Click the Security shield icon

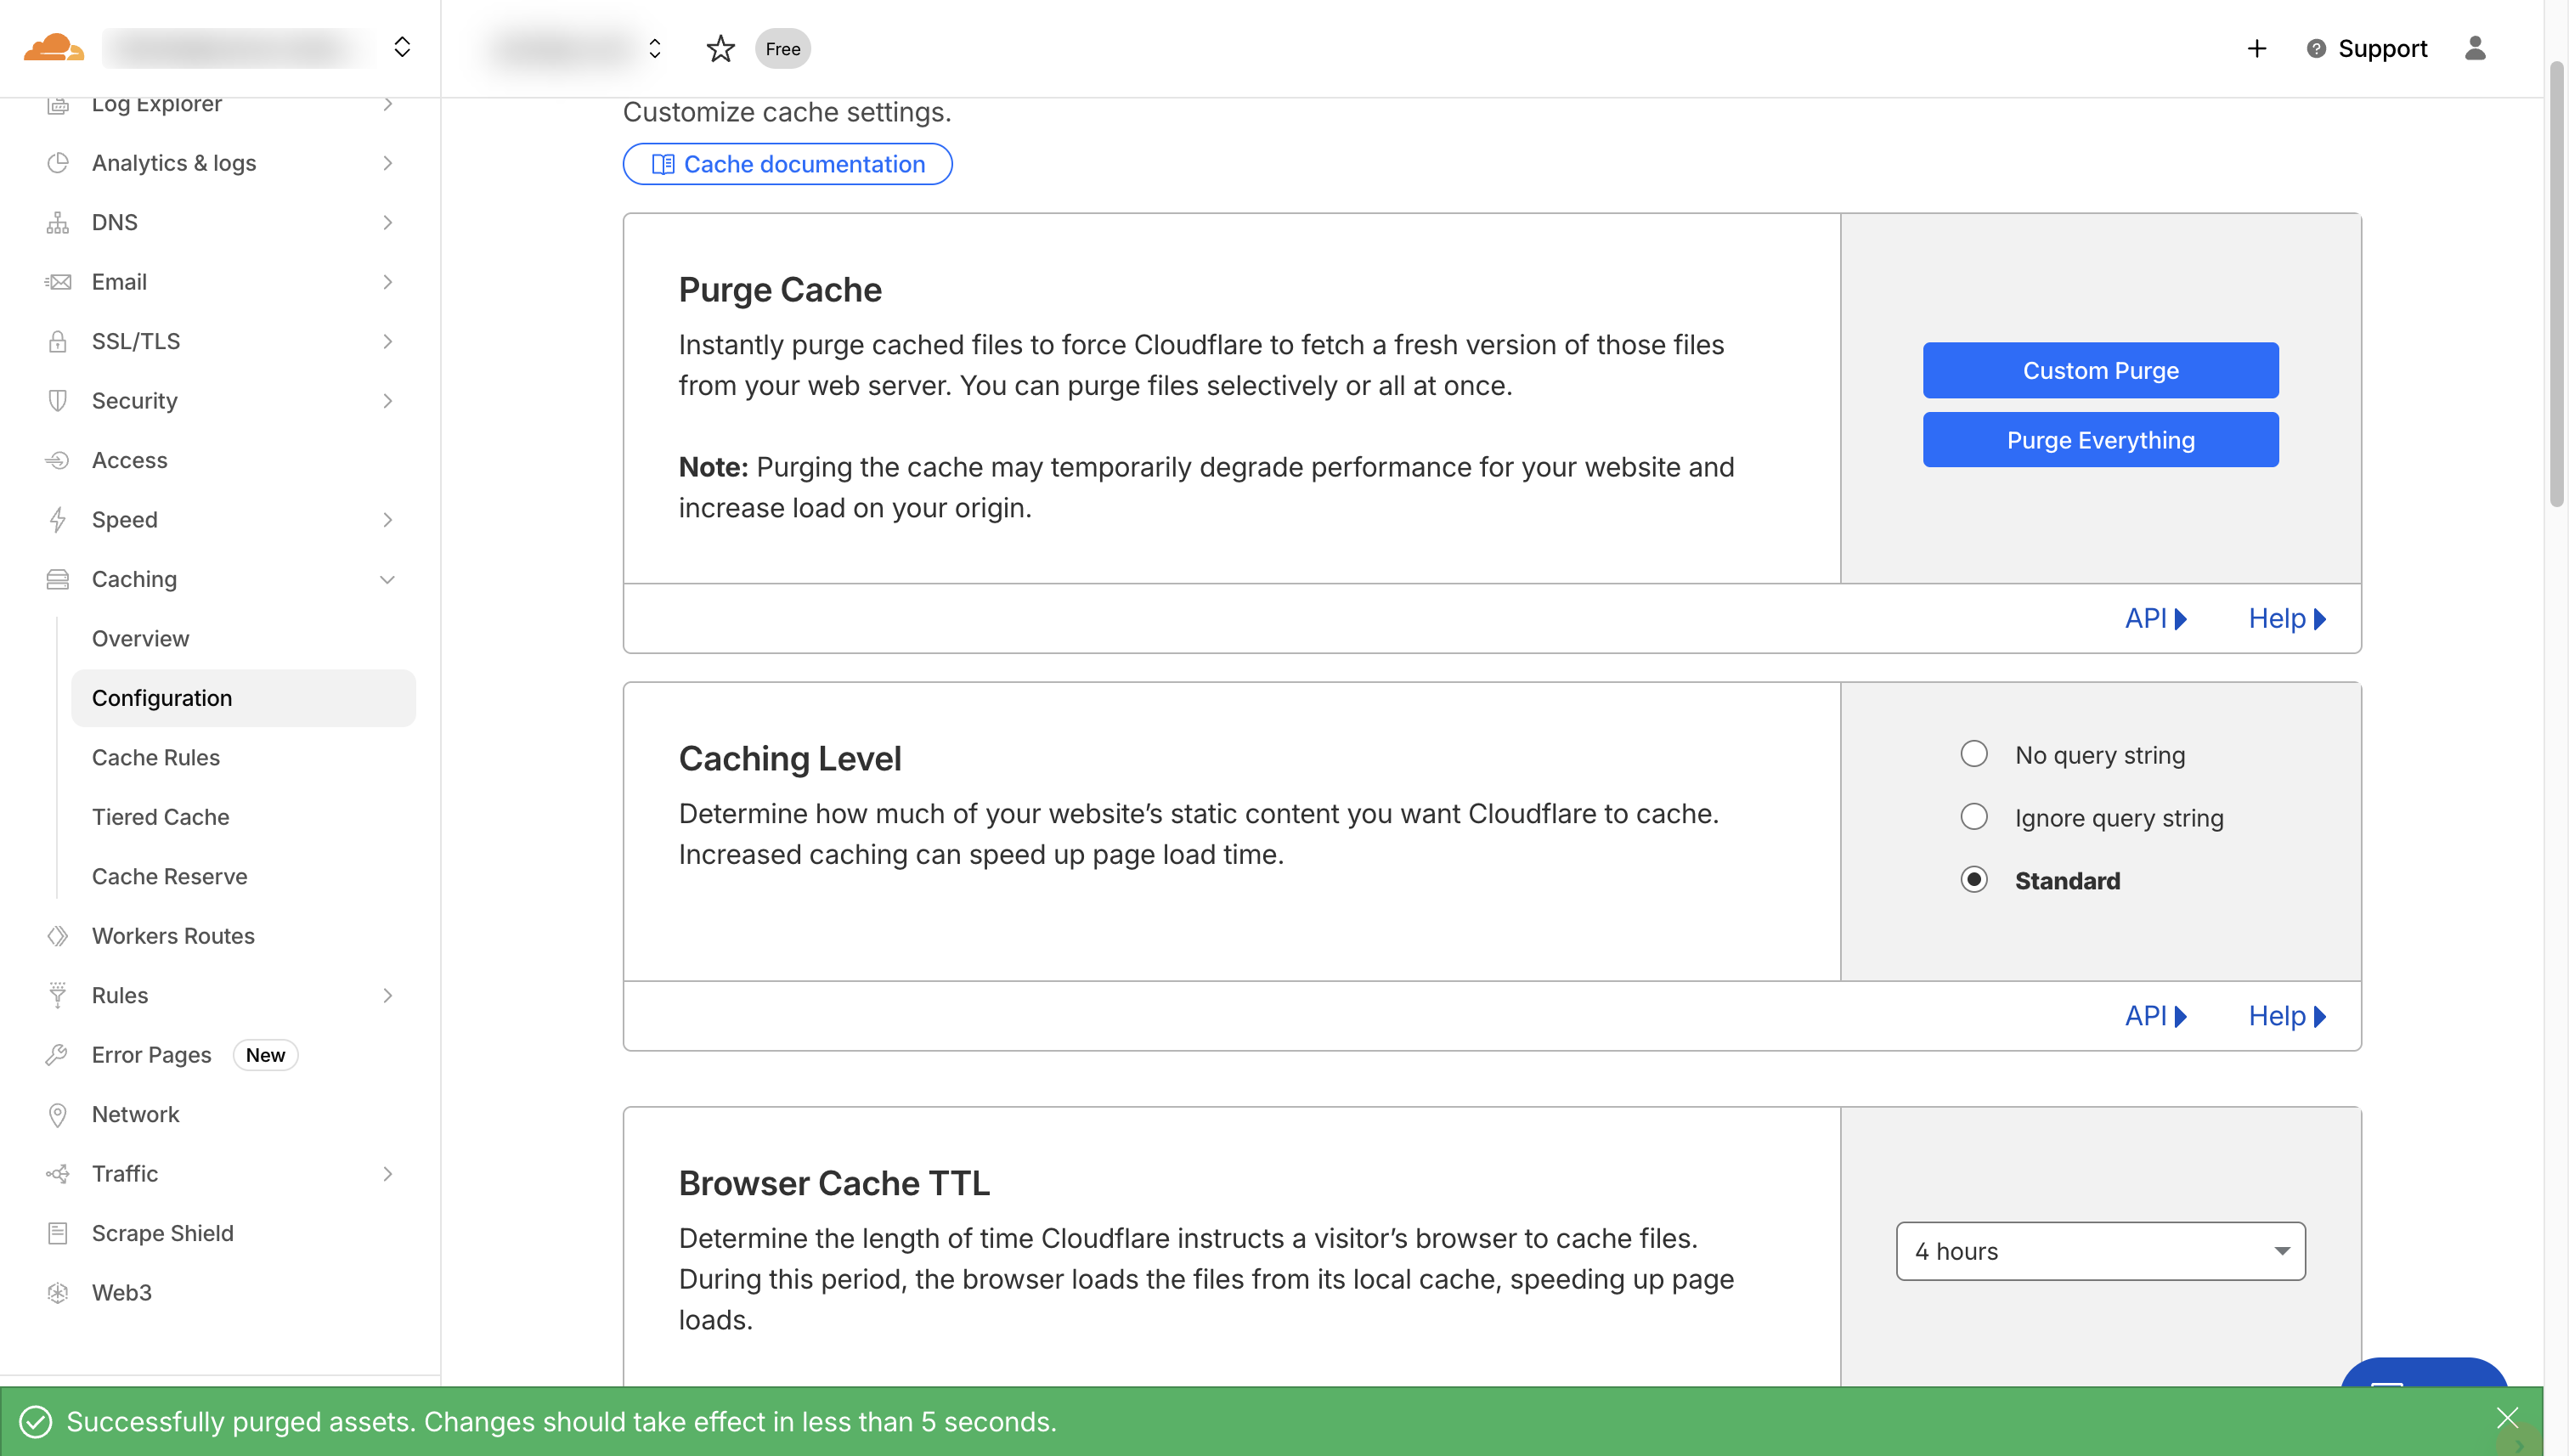coord(57,400)
